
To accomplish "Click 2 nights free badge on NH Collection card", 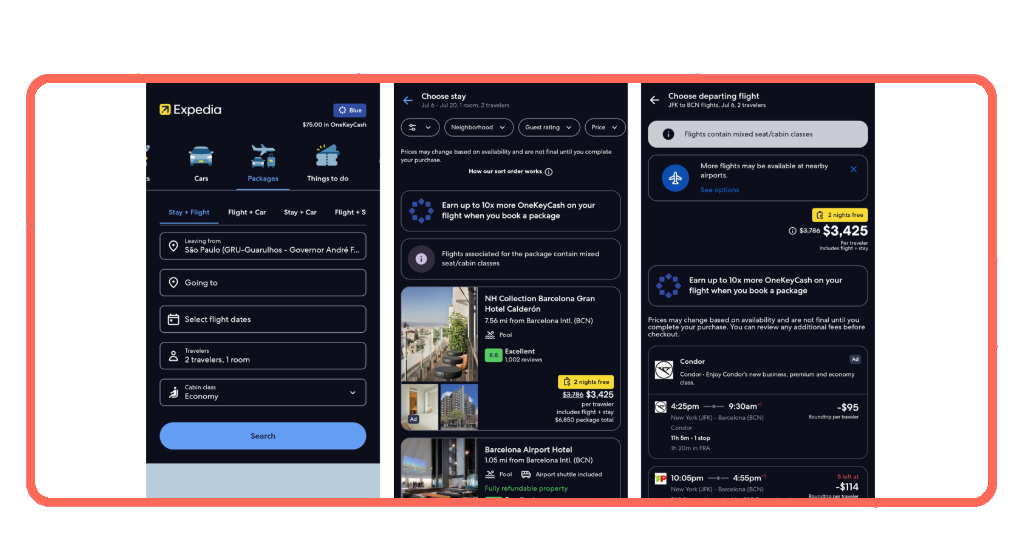I will [586, 382].
